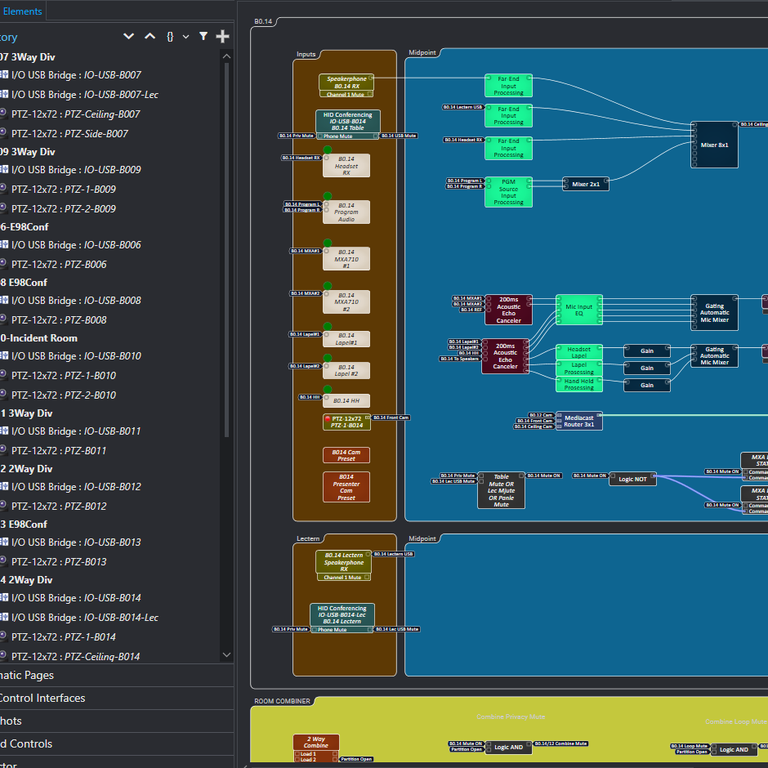Open the Named Controls section
This screenshot has height=768, width=768.
(117, 744)
